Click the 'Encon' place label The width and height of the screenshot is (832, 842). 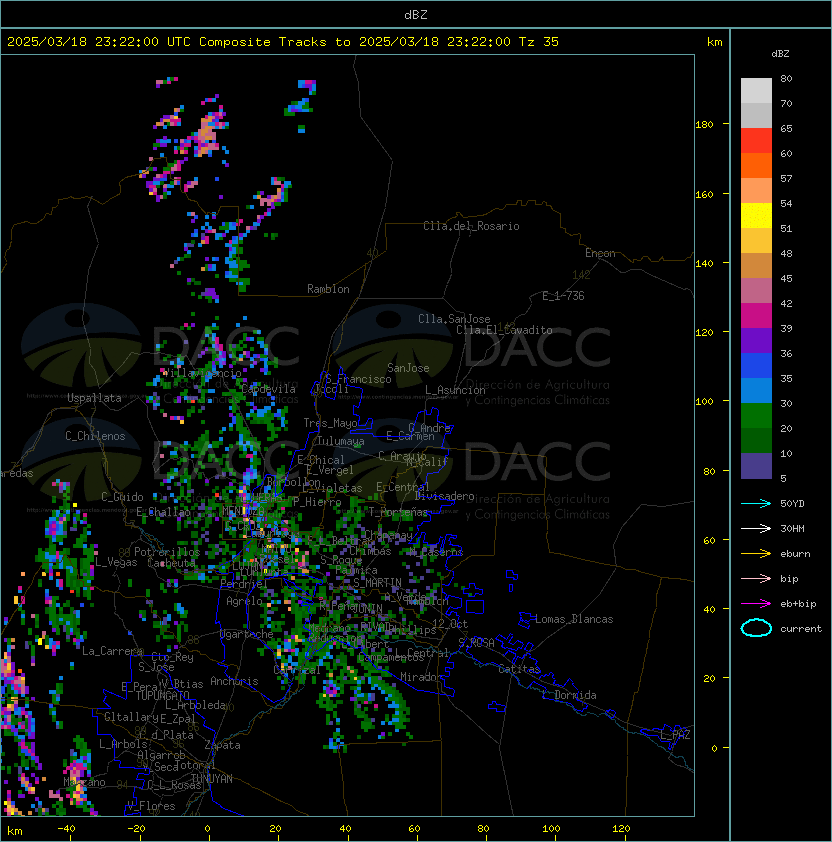click(600, 253)
